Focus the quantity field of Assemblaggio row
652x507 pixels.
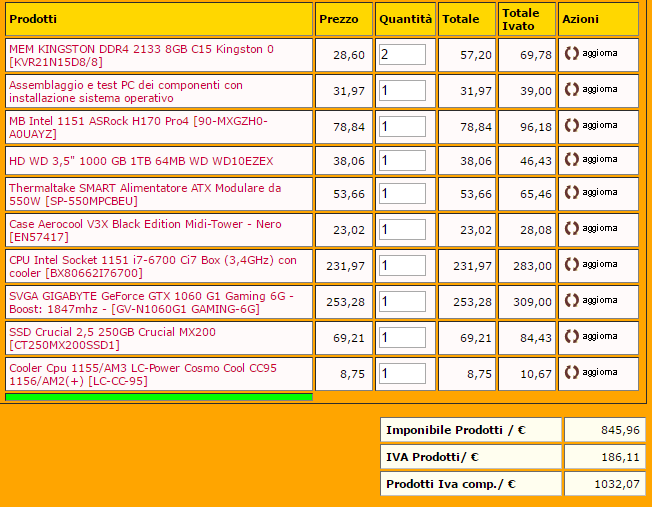click(x=402, y=90)
